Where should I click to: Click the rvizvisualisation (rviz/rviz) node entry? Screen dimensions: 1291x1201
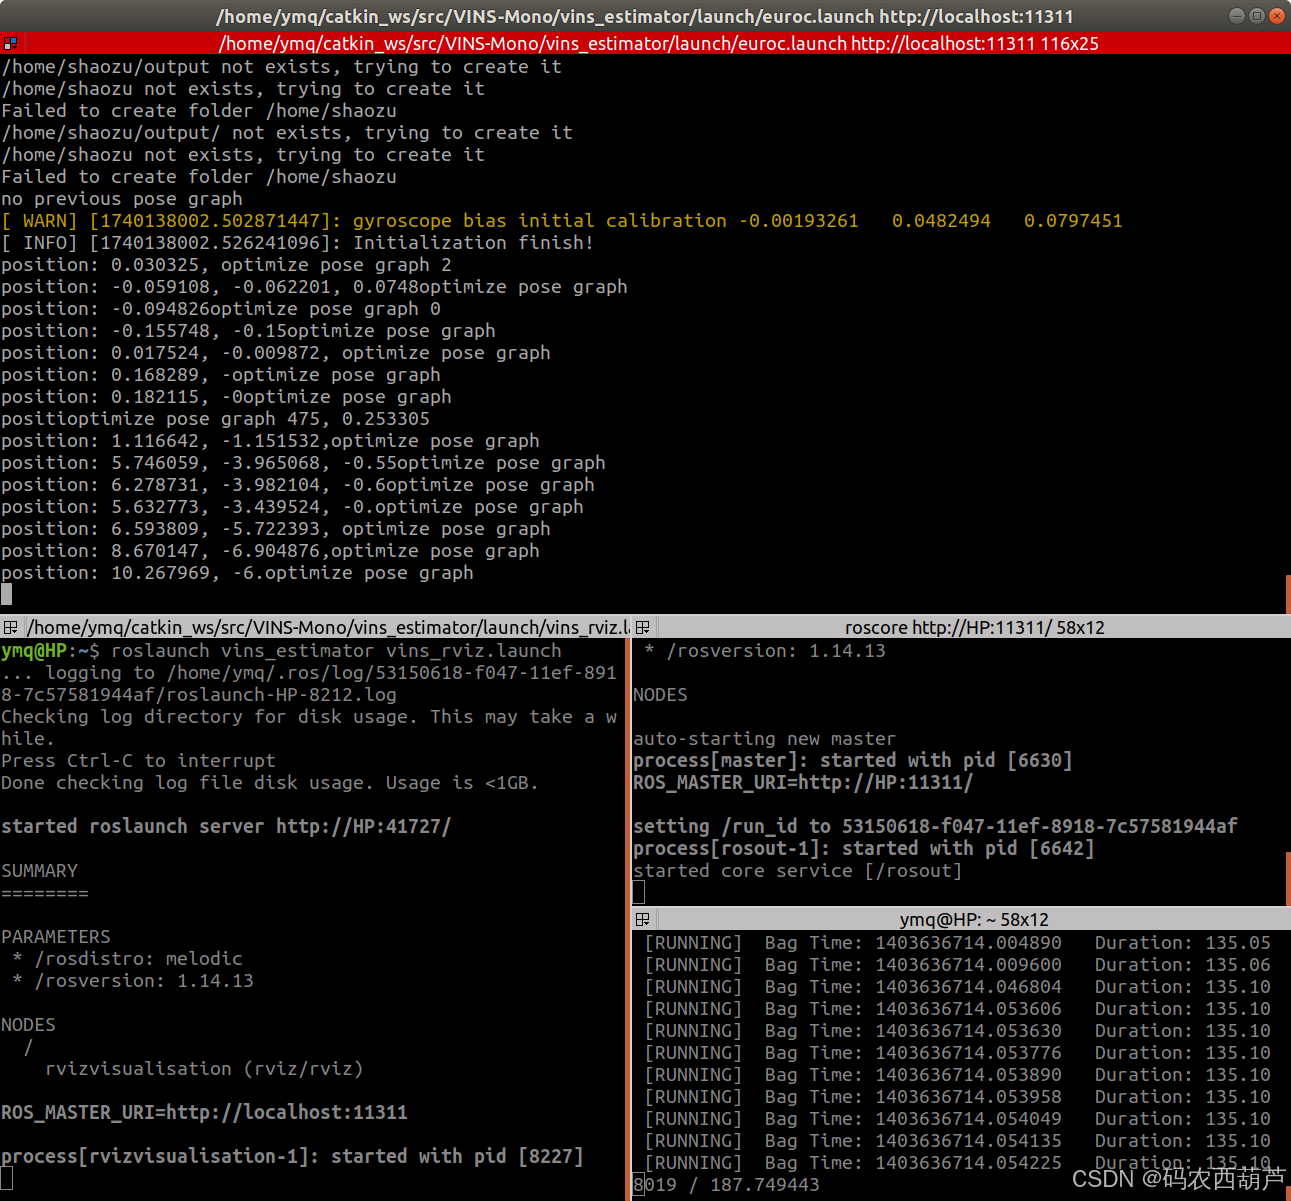coord(203,1068)
